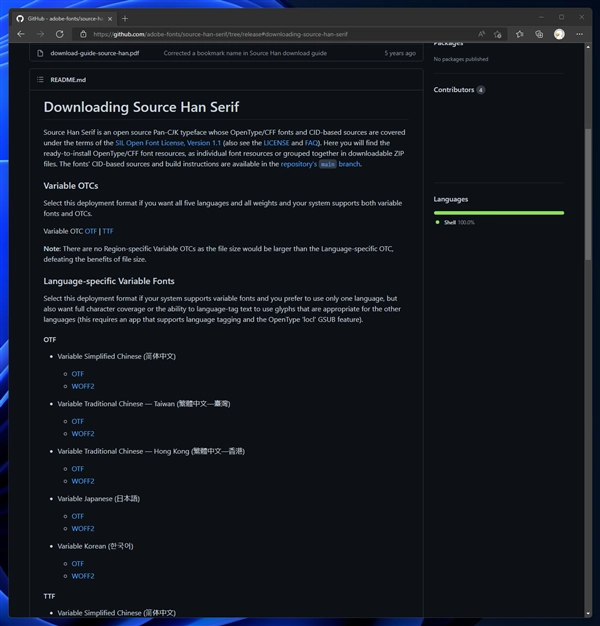Click the 'Variable Korean' list item text
Image resolution: width=600 pixels, height=626 pixels.
pyautogui.click(x=95, y=547)
